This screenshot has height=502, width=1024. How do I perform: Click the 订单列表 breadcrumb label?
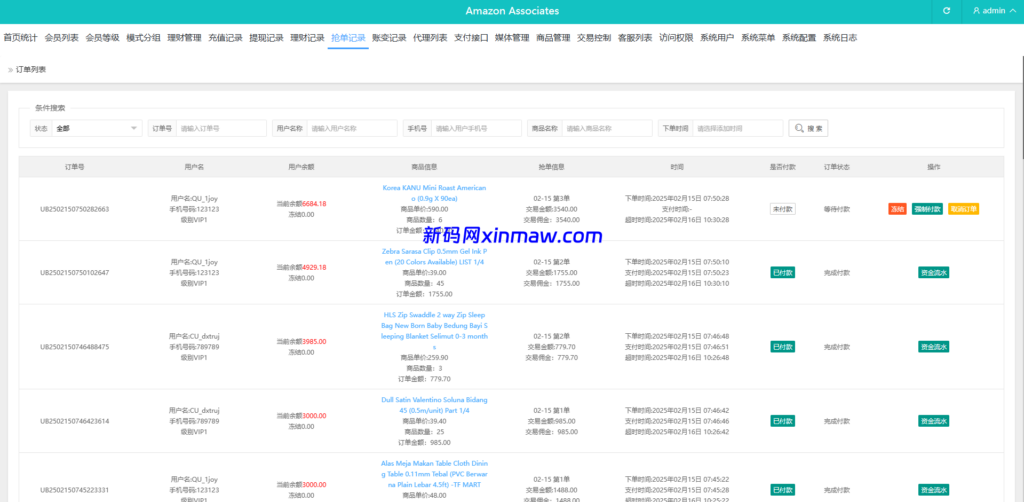tap(31, 69)
